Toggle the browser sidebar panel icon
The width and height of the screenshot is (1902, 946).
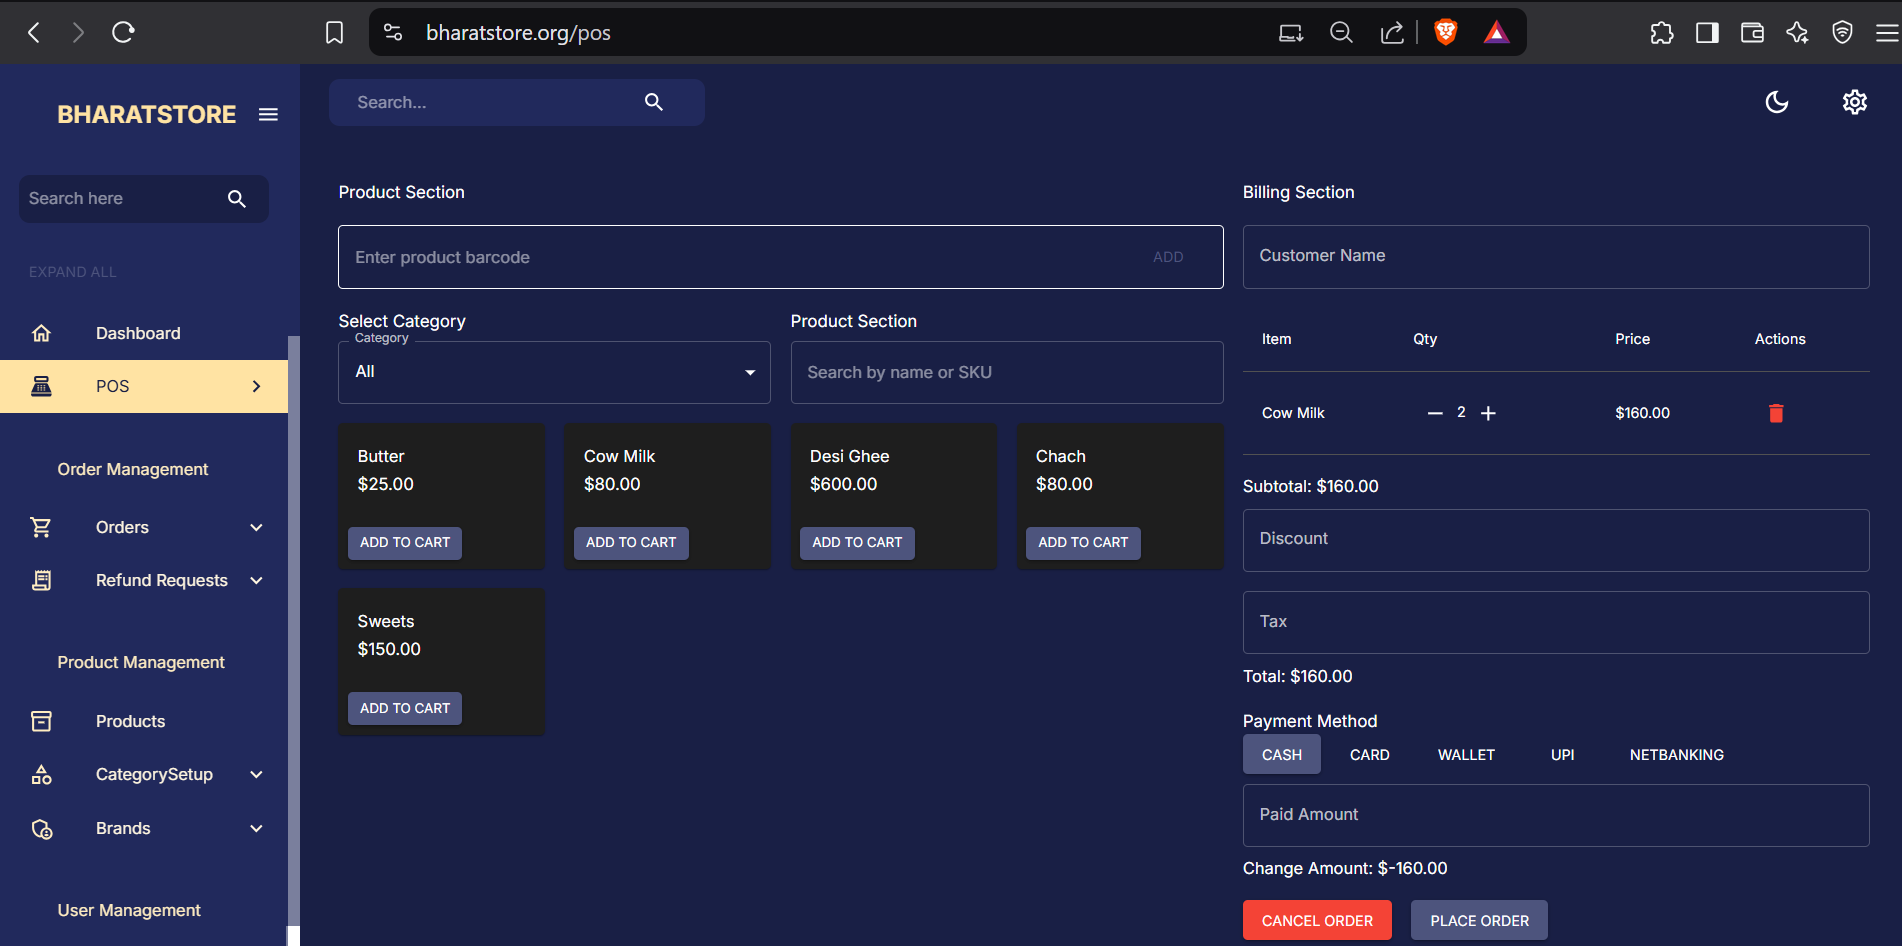tap(1707, 33)
